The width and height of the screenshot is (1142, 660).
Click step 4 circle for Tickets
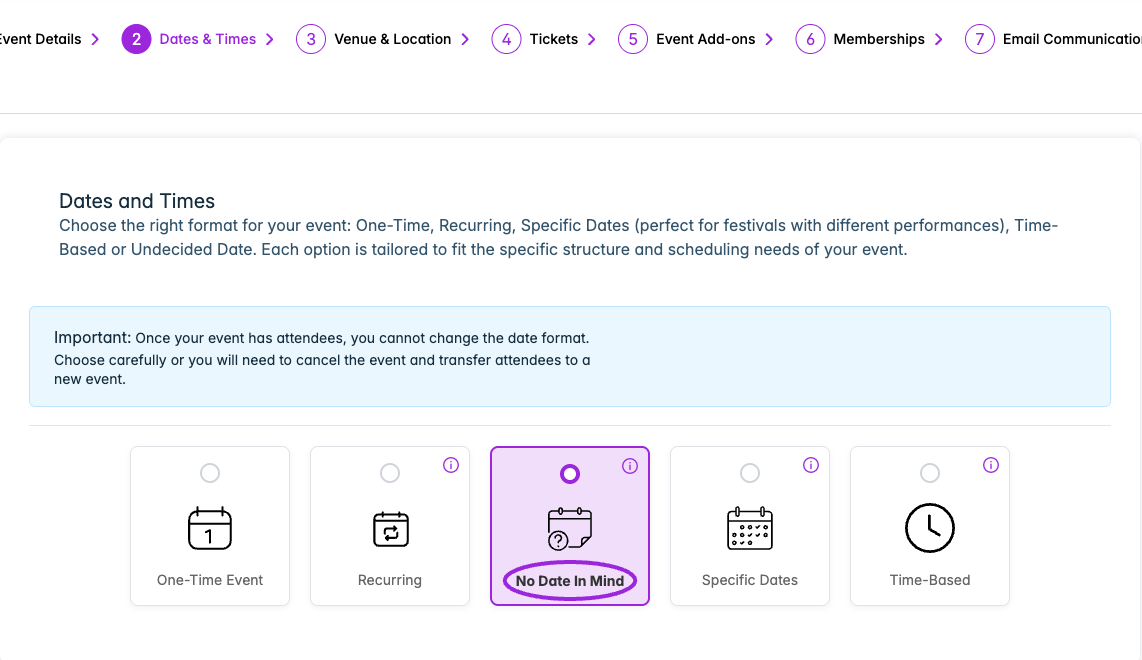(x=506, y=39)
